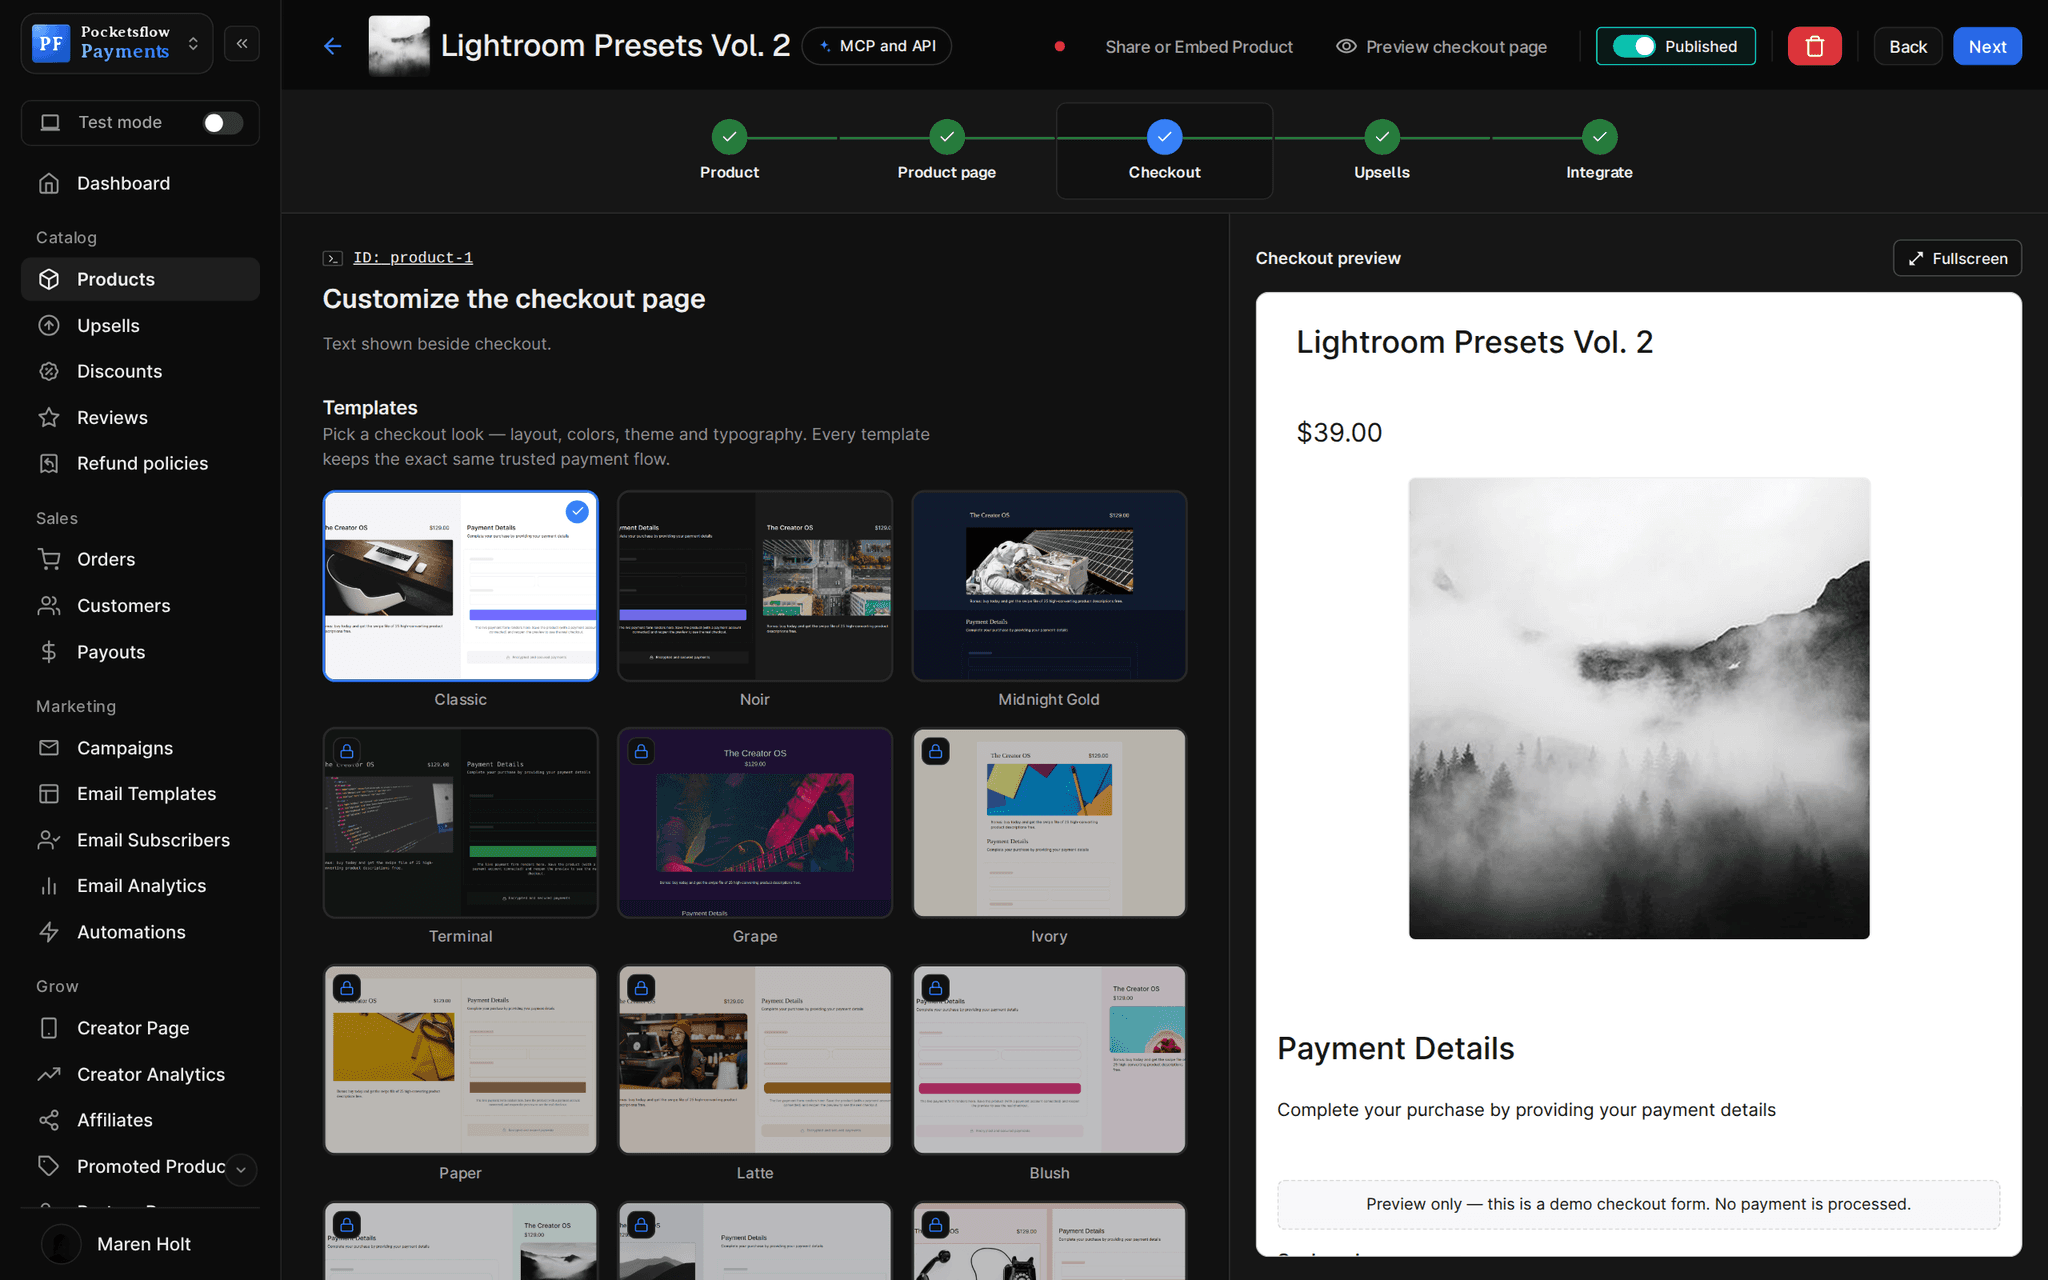Open Maren Holt user profile
2048x1280 pixels.
140,1244
